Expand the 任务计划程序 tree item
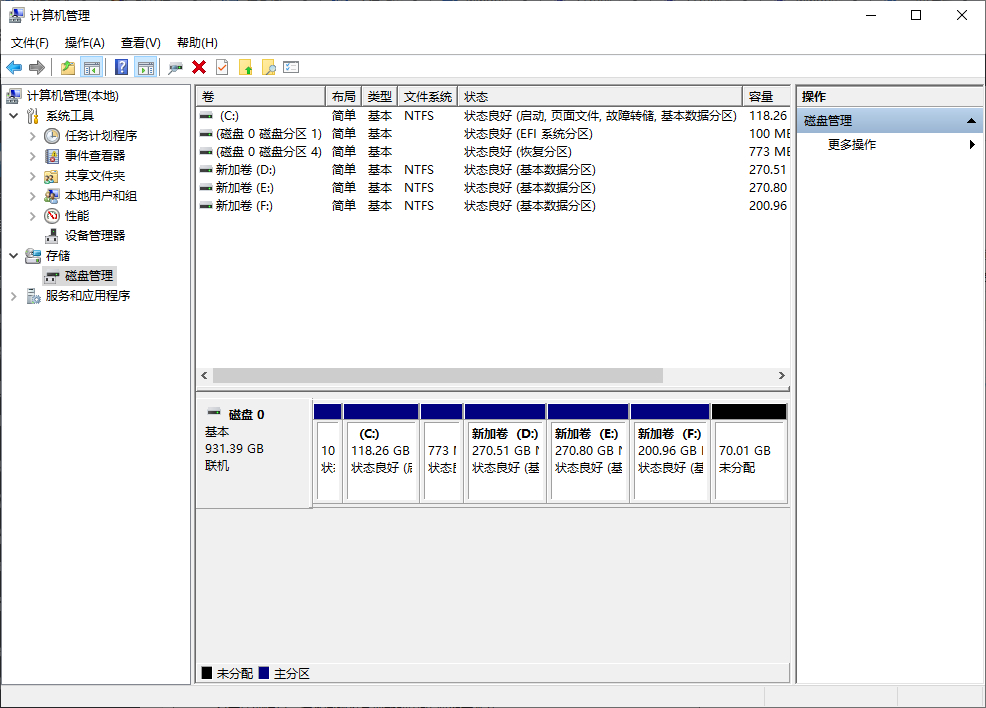This screenshot has height=708, width=986. [31, 135]
